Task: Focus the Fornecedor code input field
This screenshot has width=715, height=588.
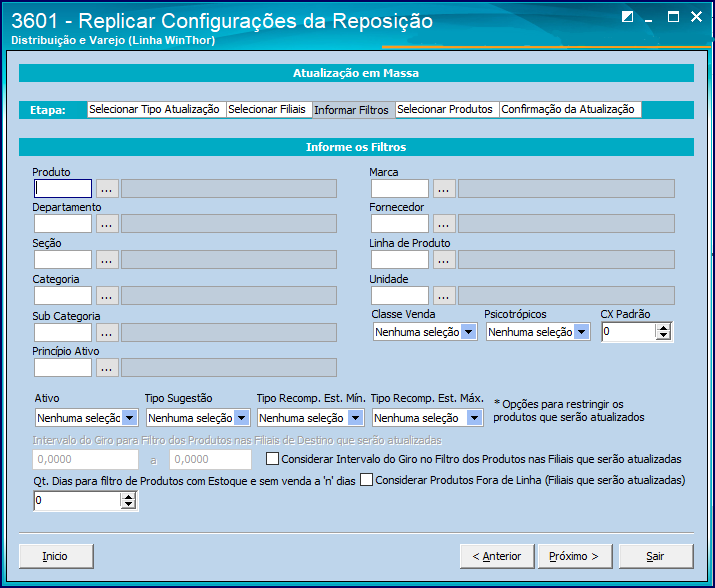Action: (x=400, y=224)
